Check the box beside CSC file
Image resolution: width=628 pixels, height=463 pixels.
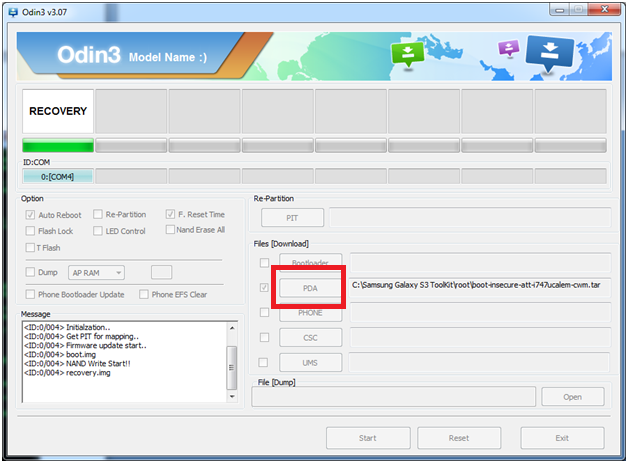coord(264,338)
